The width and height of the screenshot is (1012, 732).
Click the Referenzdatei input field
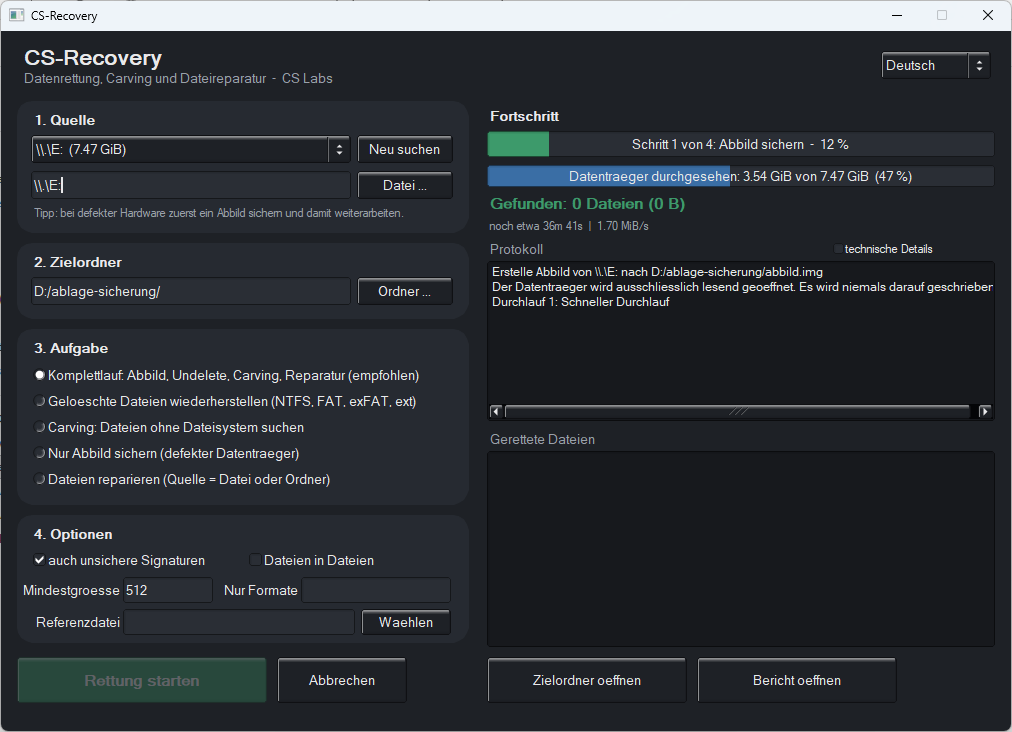coord(239,622)
